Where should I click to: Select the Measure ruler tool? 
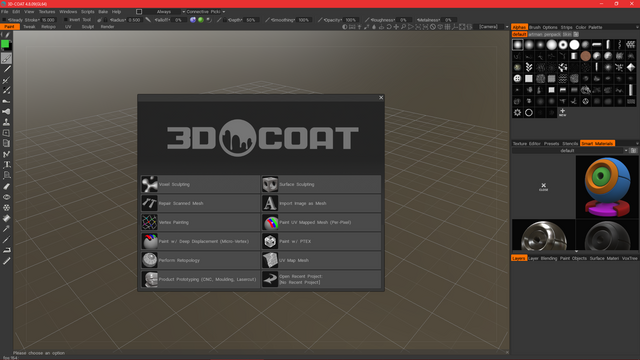[6, 261]
